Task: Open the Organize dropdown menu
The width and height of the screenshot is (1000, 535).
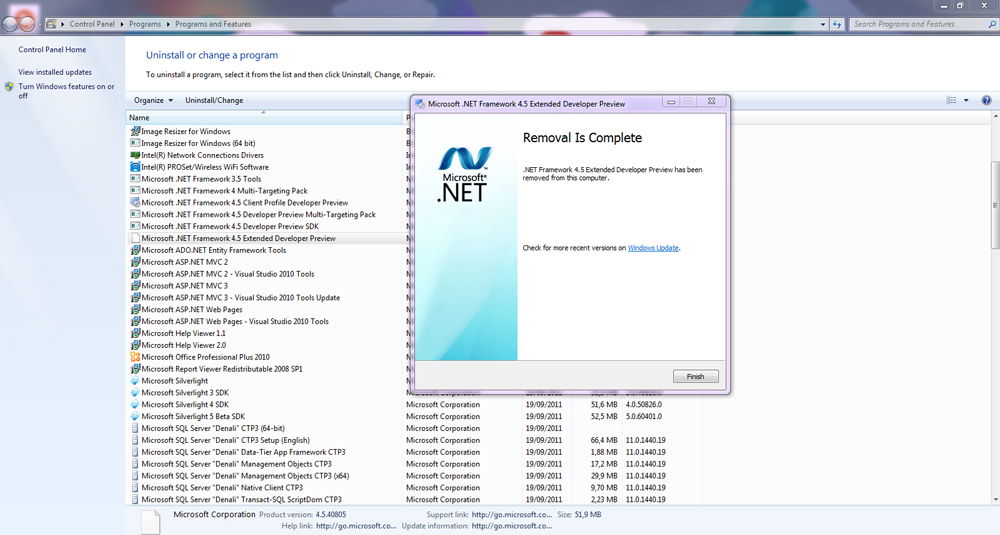Action: (153, 100)
